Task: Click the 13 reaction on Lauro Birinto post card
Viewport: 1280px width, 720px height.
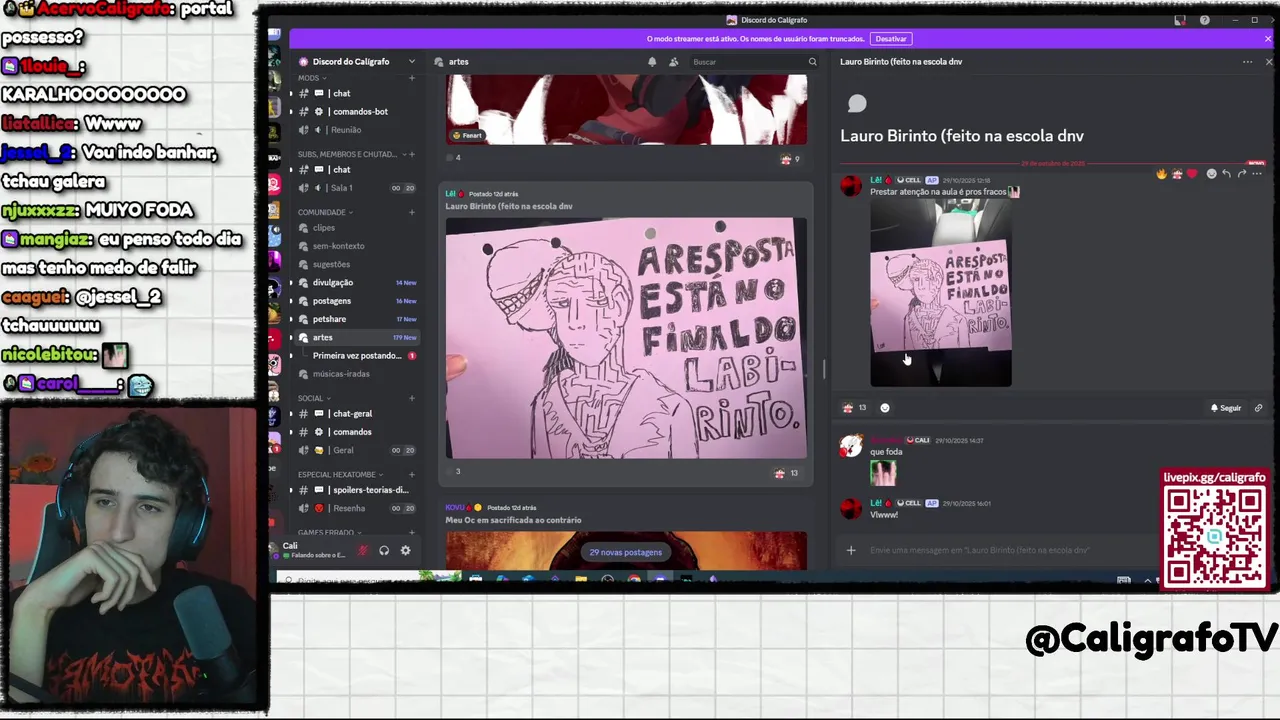Action: pos(788,473)
